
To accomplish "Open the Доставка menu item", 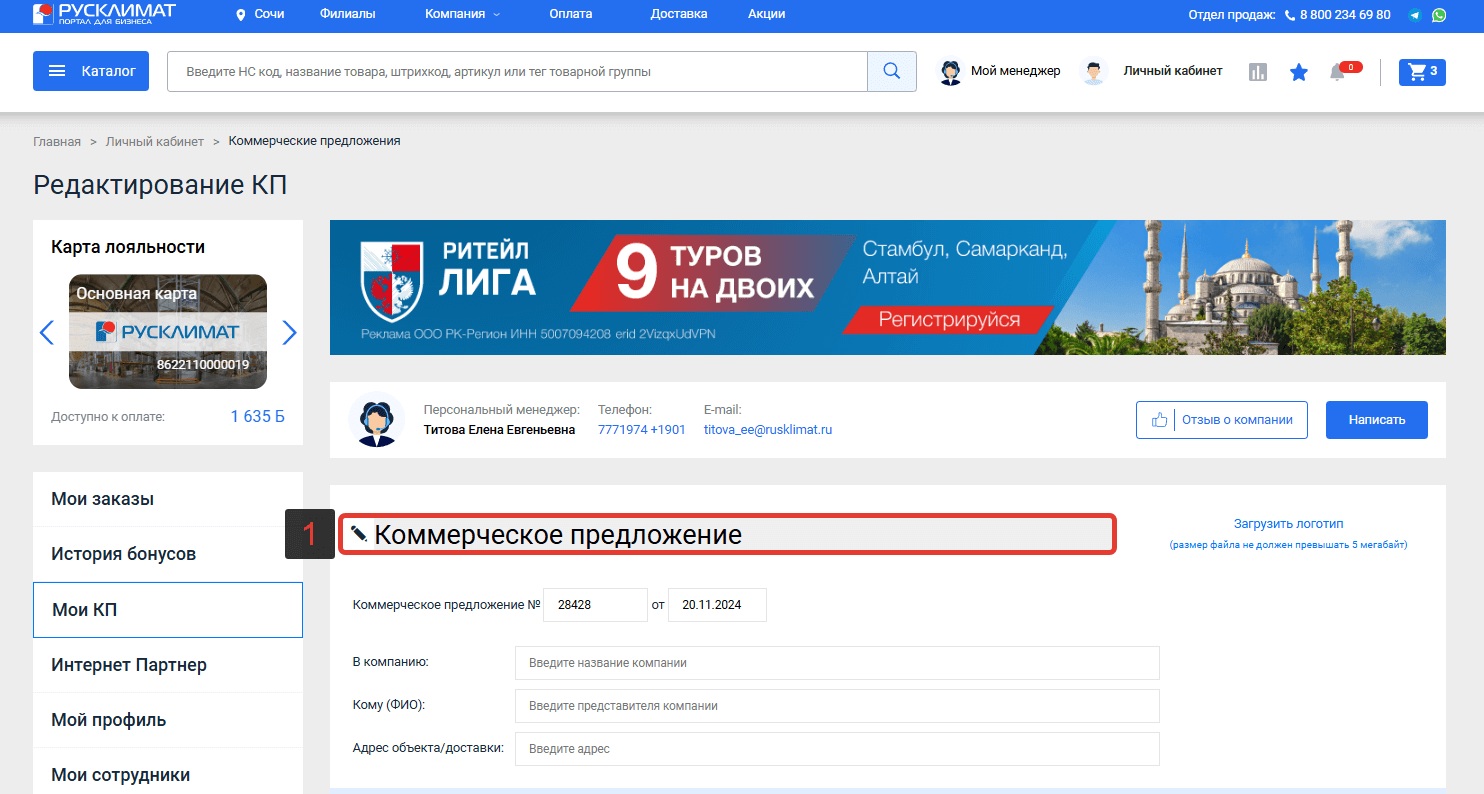I will pos(679,14).
